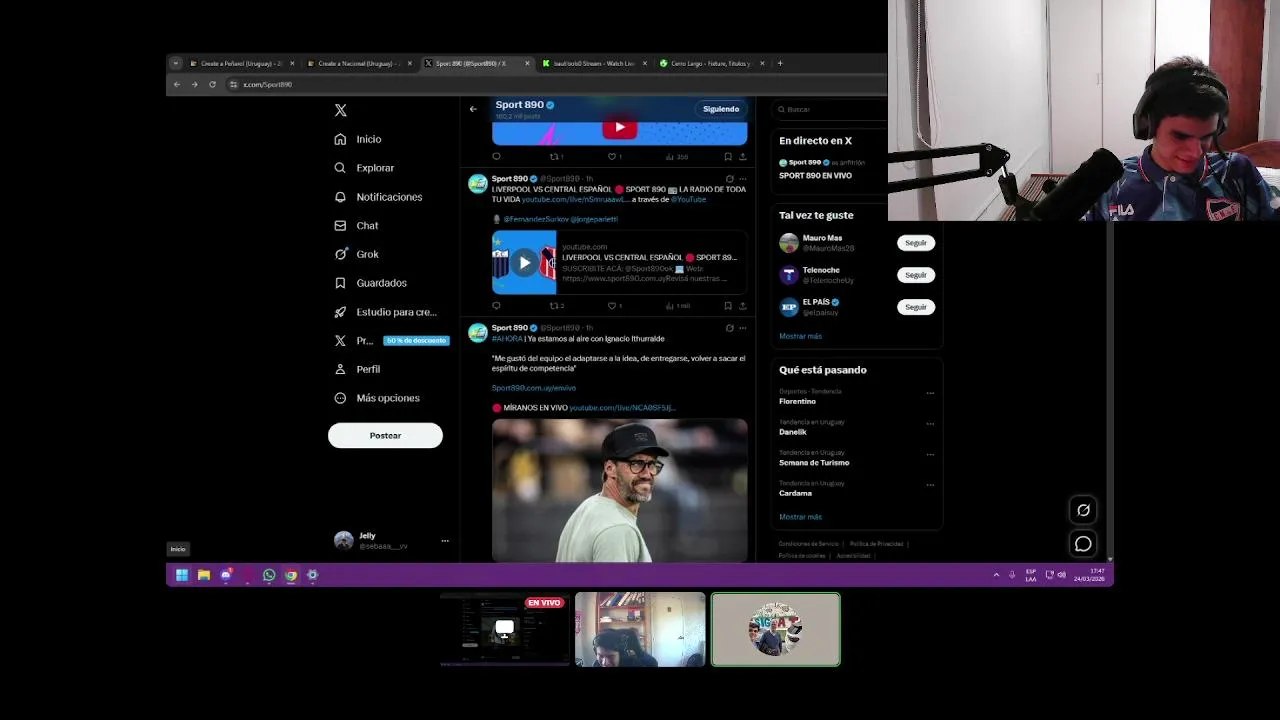Viewport: 1280px width, 720px height.
Task: Switch to Cerro Largo browser tab
Action: pyautogui.click(x=710, y=63)
